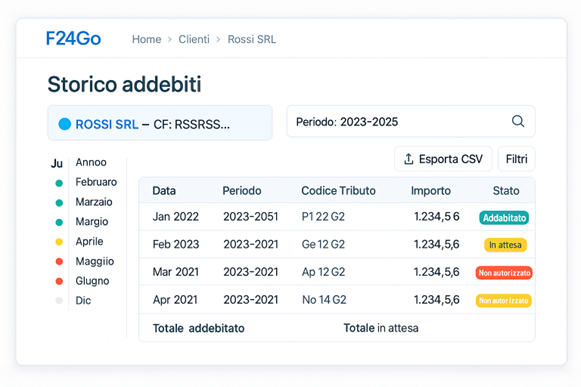Viewport: 581px width, 387px height.
Task: Click the Esporta CSV button
Action: pyautogui.click(x=443, y=159)
